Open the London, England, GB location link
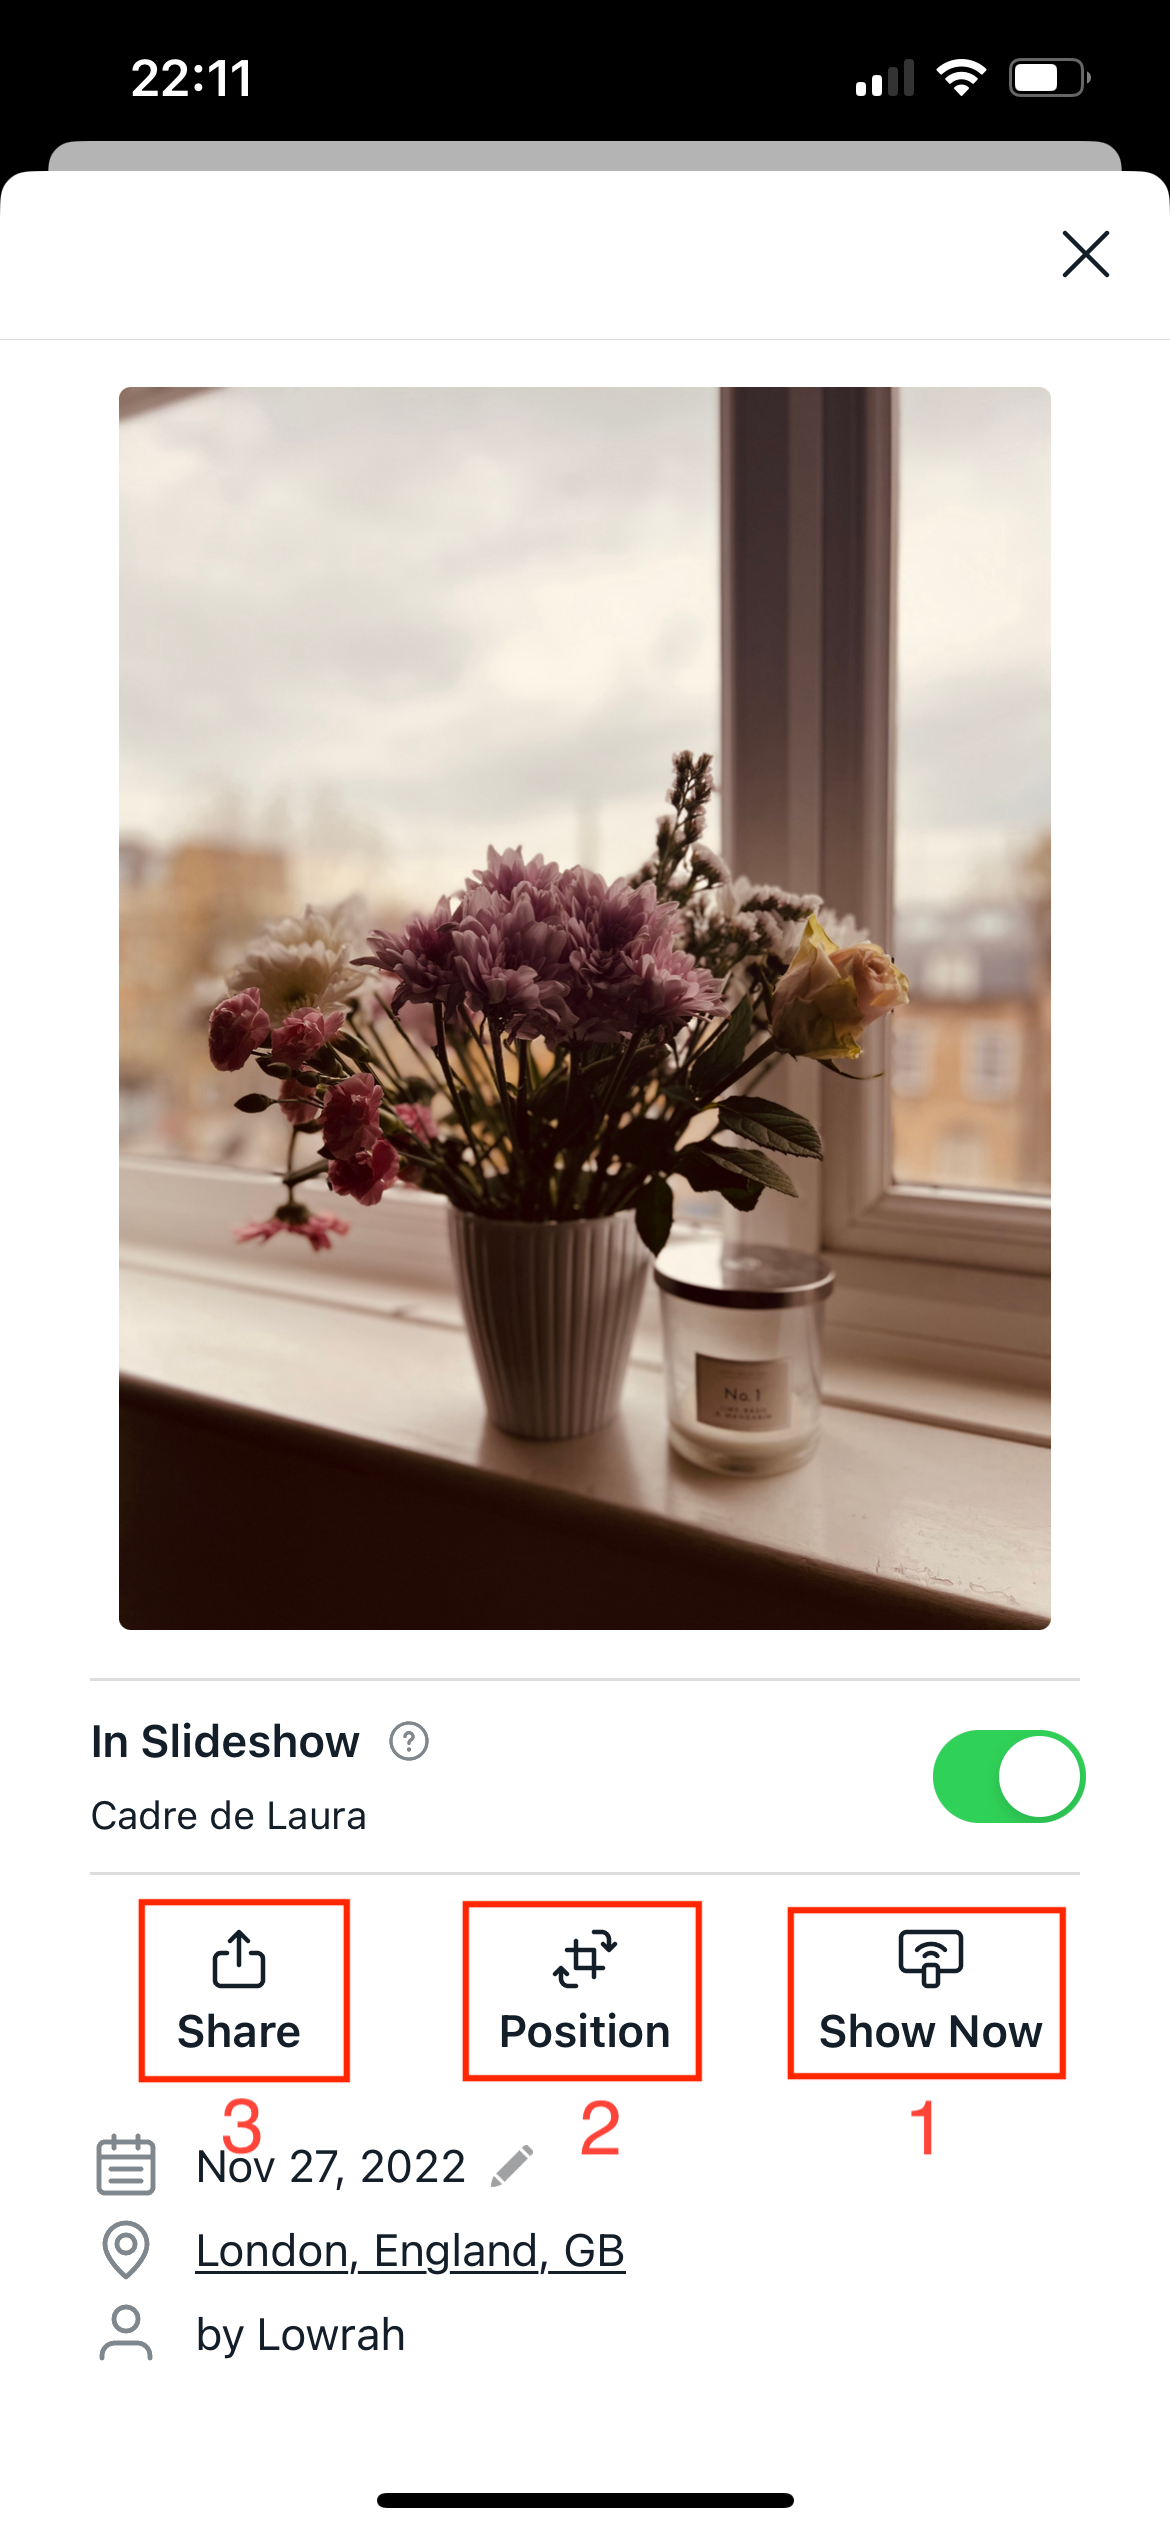This screenshot has width=1170, height=2532. 410,2251
